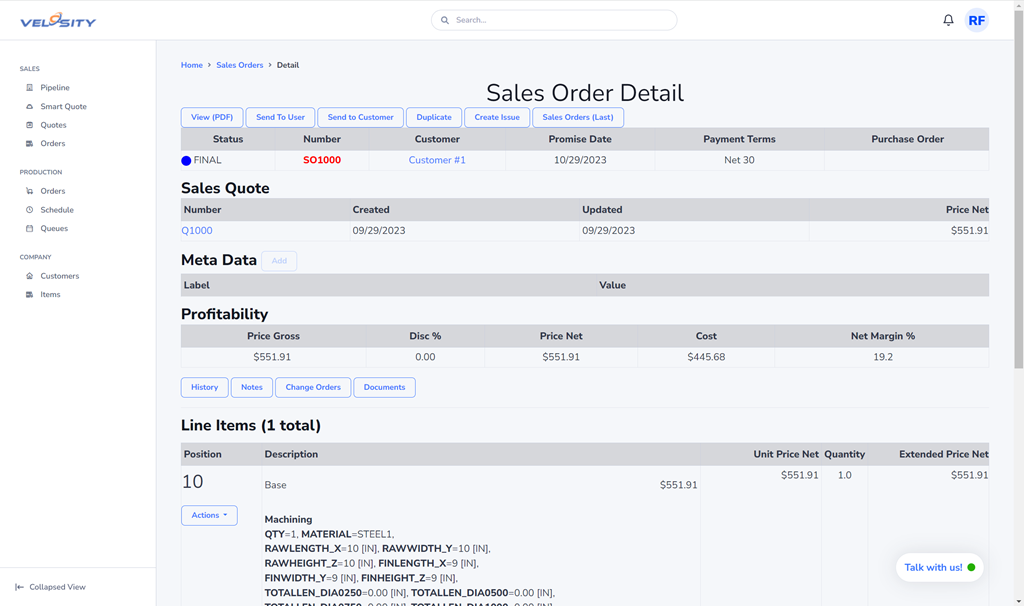Click the Send to Customer button
The image size is (1024, 606).
click(x=360, y=118)
